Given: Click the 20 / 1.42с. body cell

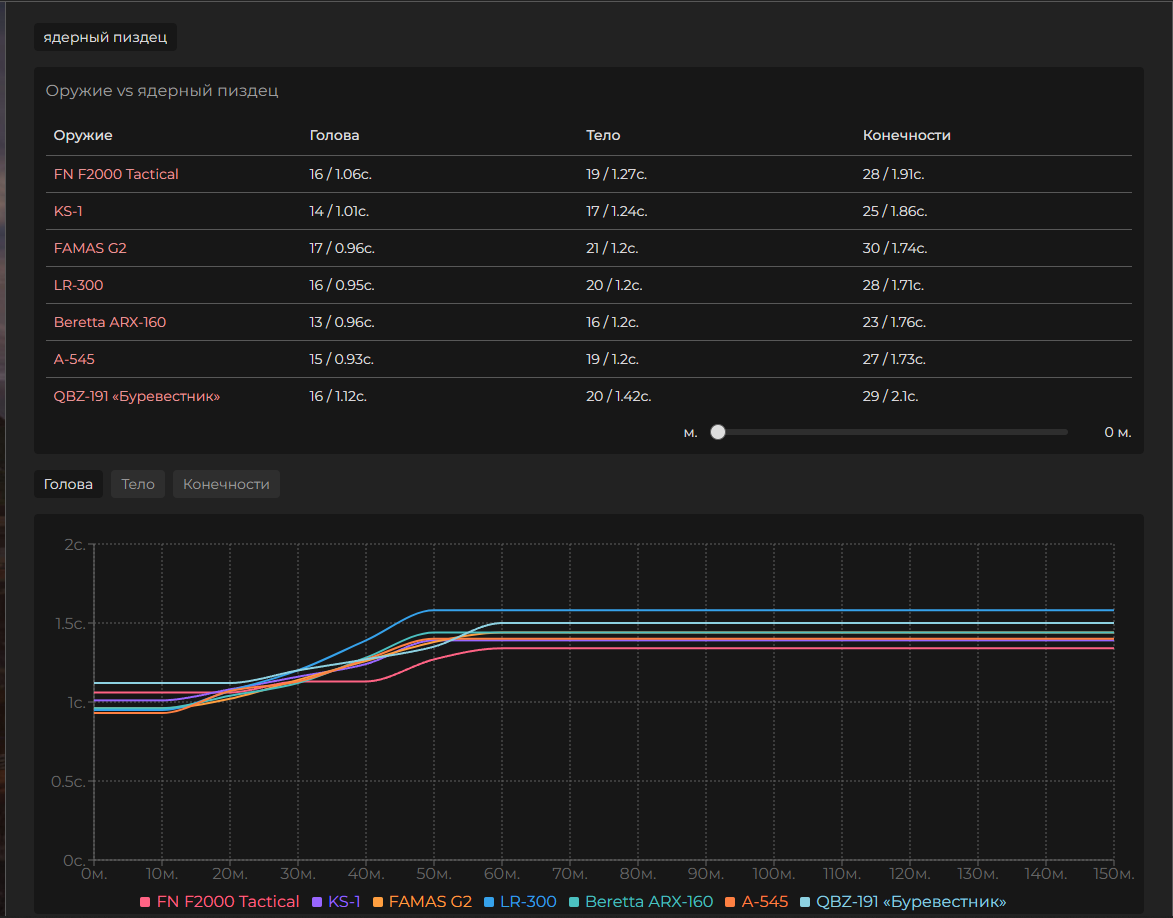Looking at the screenshot, I should [619, 396].
